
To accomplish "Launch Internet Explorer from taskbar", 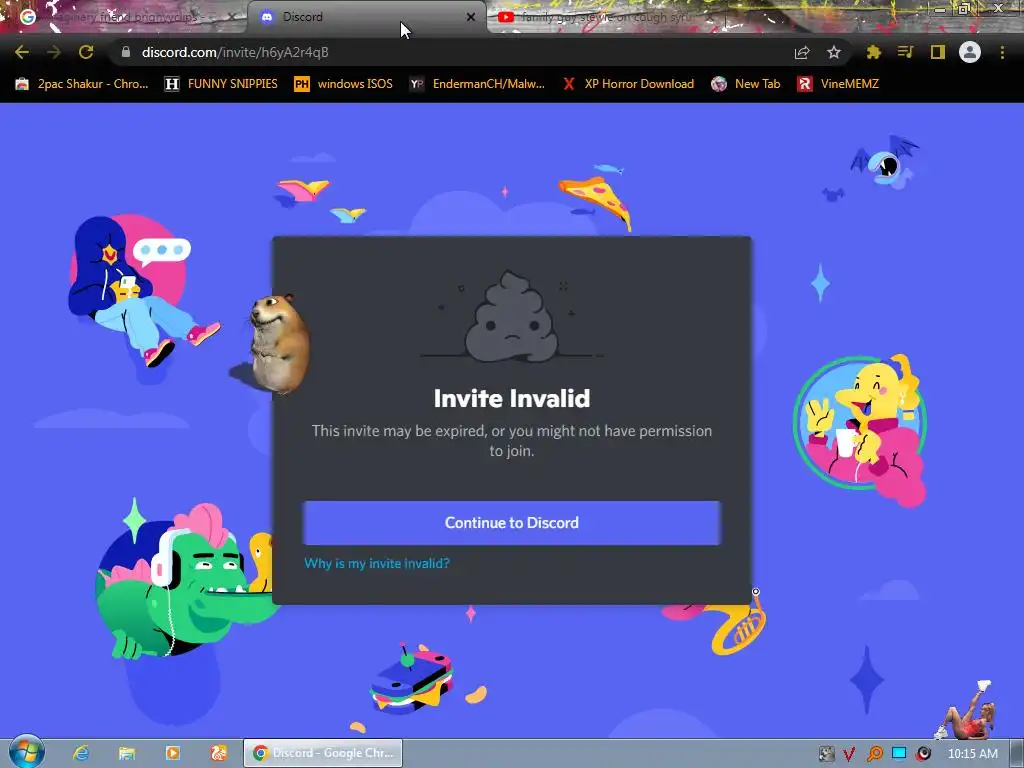I will [81, 753].
